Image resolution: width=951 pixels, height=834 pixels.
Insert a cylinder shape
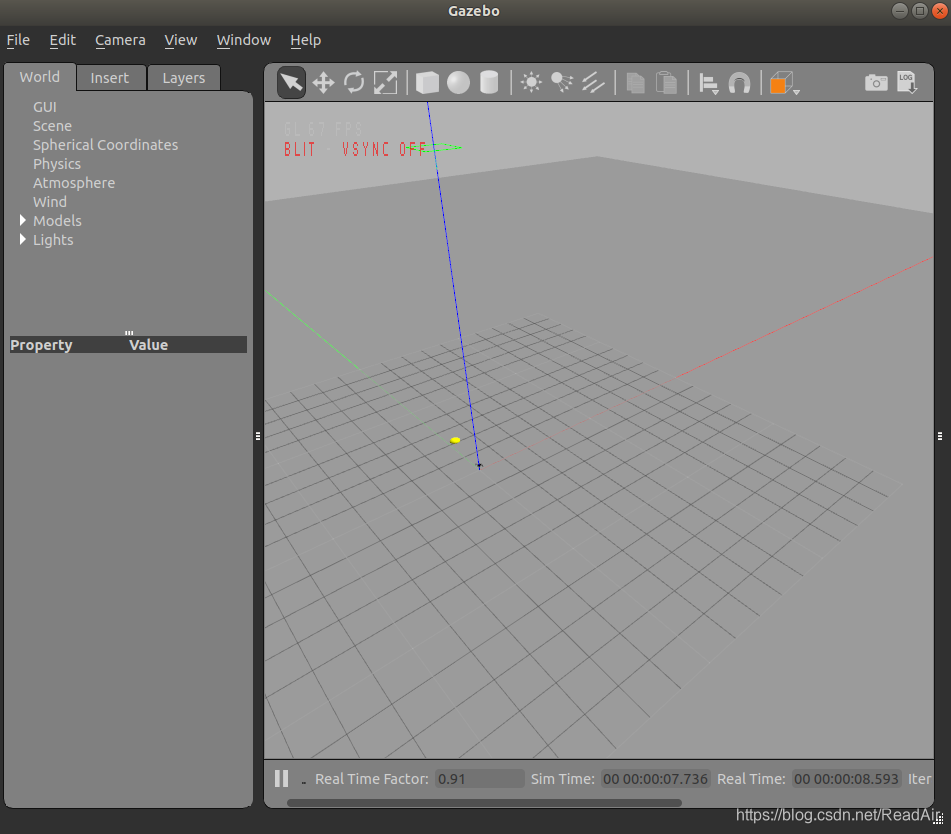[489, 82]
